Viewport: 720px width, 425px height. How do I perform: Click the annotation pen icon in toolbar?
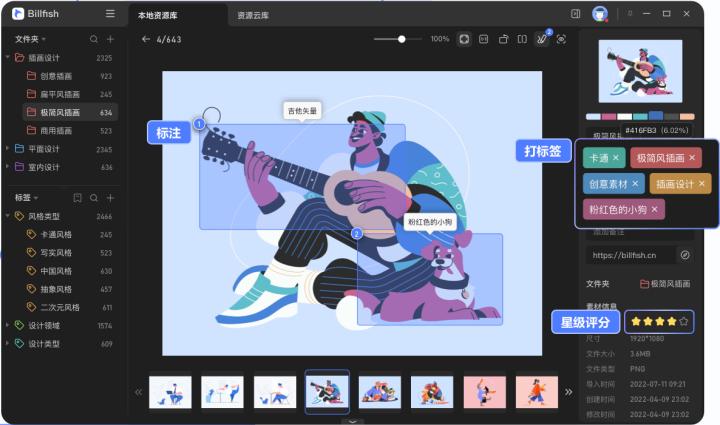[541, 39]
